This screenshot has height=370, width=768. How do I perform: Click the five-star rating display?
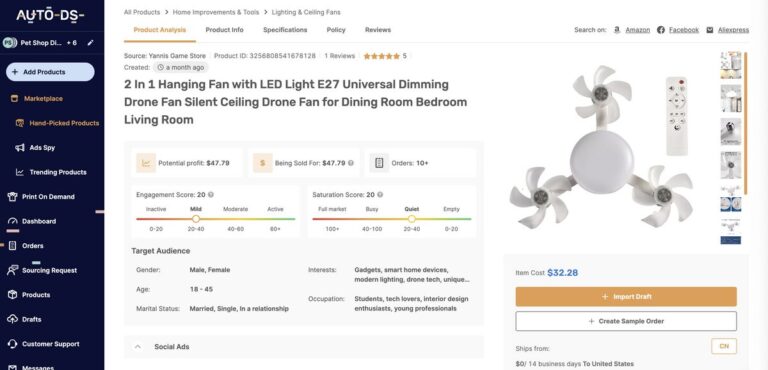[x=382, y=56]
